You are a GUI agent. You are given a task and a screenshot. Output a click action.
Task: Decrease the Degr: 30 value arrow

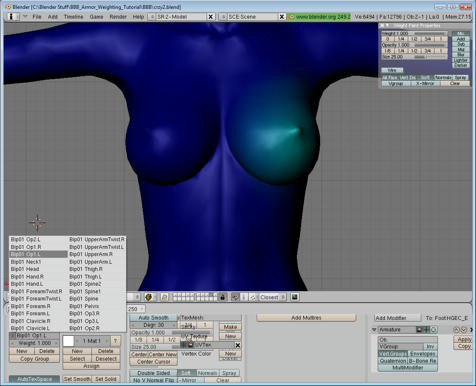[133, 325]
